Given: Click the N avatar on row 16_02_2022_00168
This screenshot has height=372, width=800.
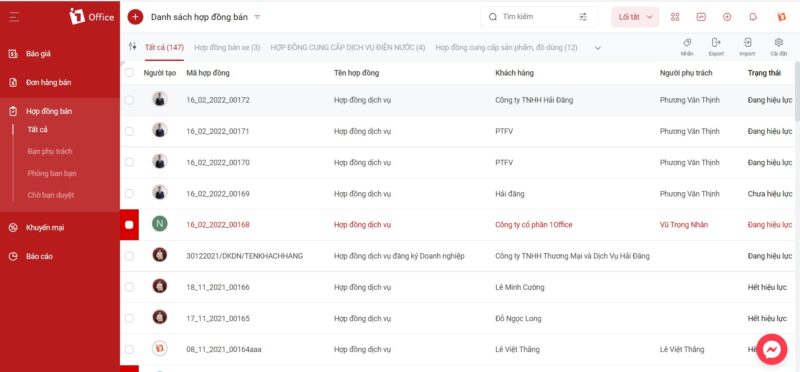Looking at the screenshot, I should tap(160, 224).
